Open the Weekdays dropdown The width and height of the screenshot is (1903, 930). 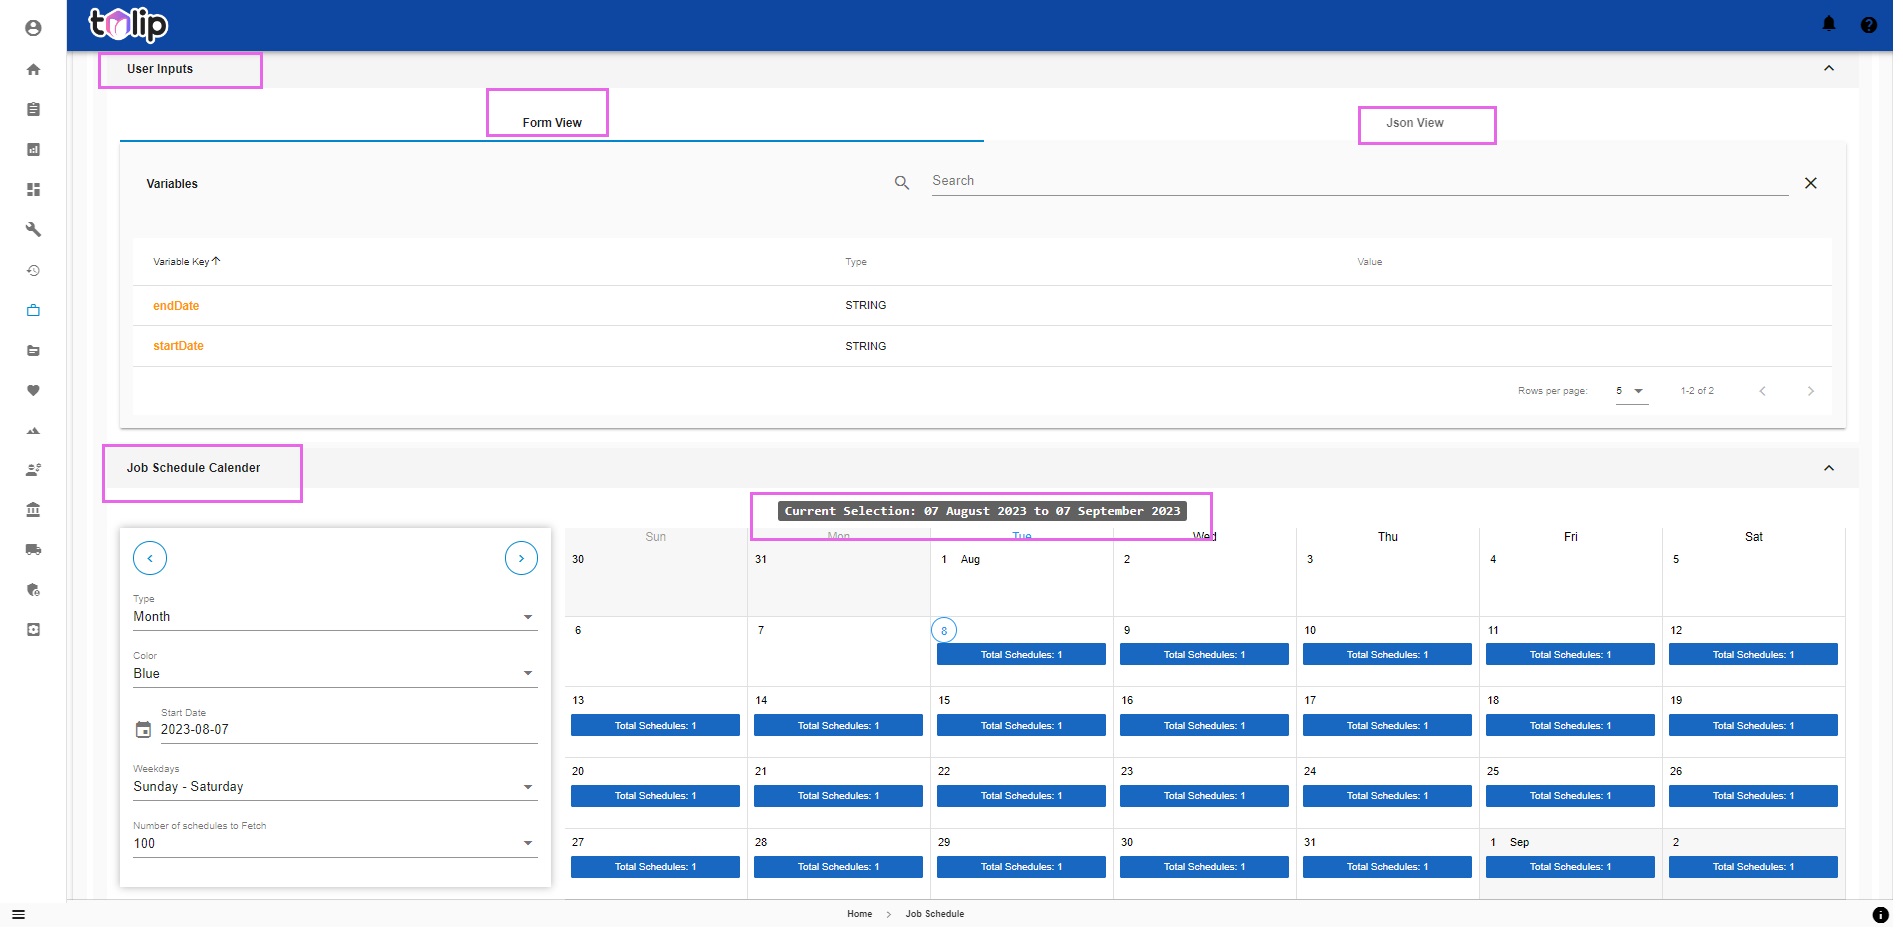335,787
